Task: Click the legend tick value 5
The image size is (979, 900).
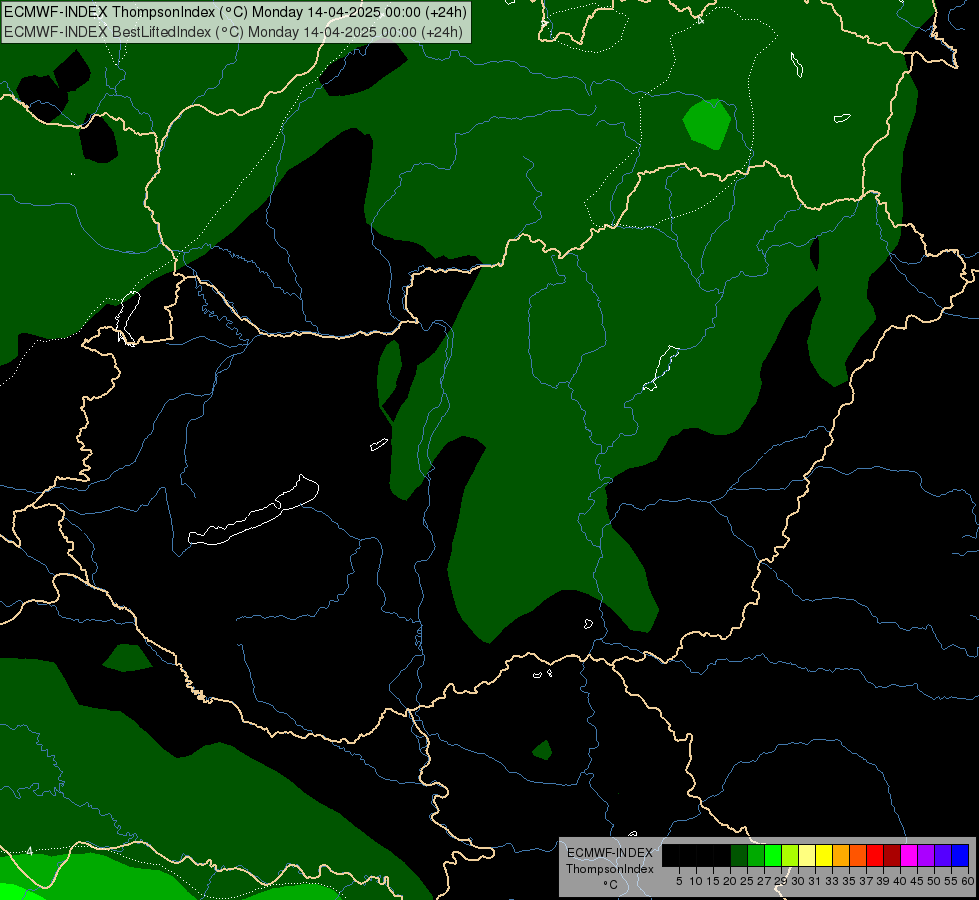Action: point(679,881)
